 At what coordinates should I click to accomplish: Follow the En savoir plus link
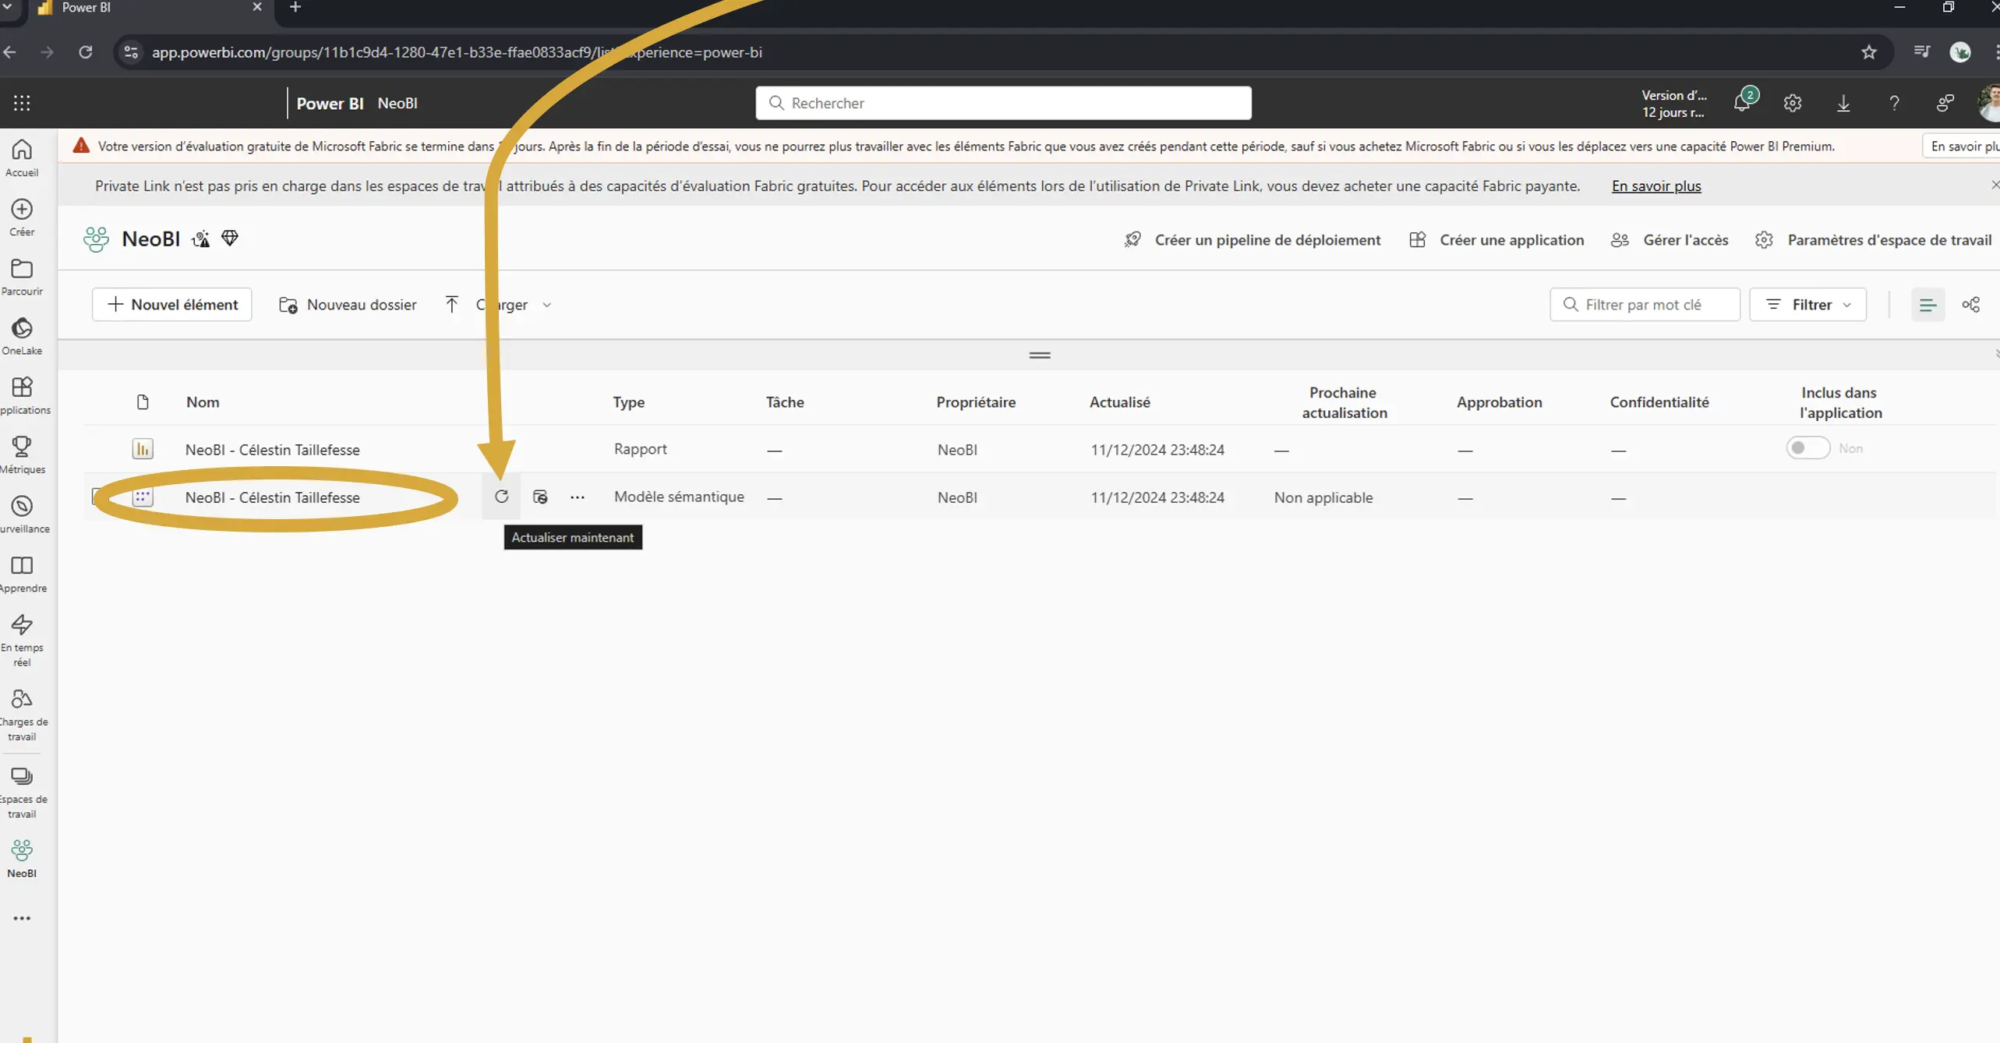pyautogui.click(x=1656, y=186)
